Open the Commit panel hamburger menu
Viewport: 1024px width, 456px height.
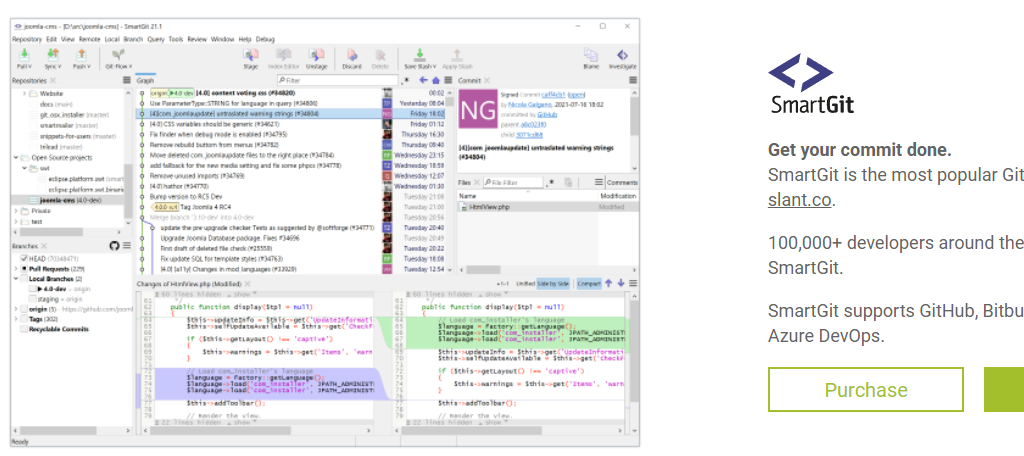click(x=632, y=80)
